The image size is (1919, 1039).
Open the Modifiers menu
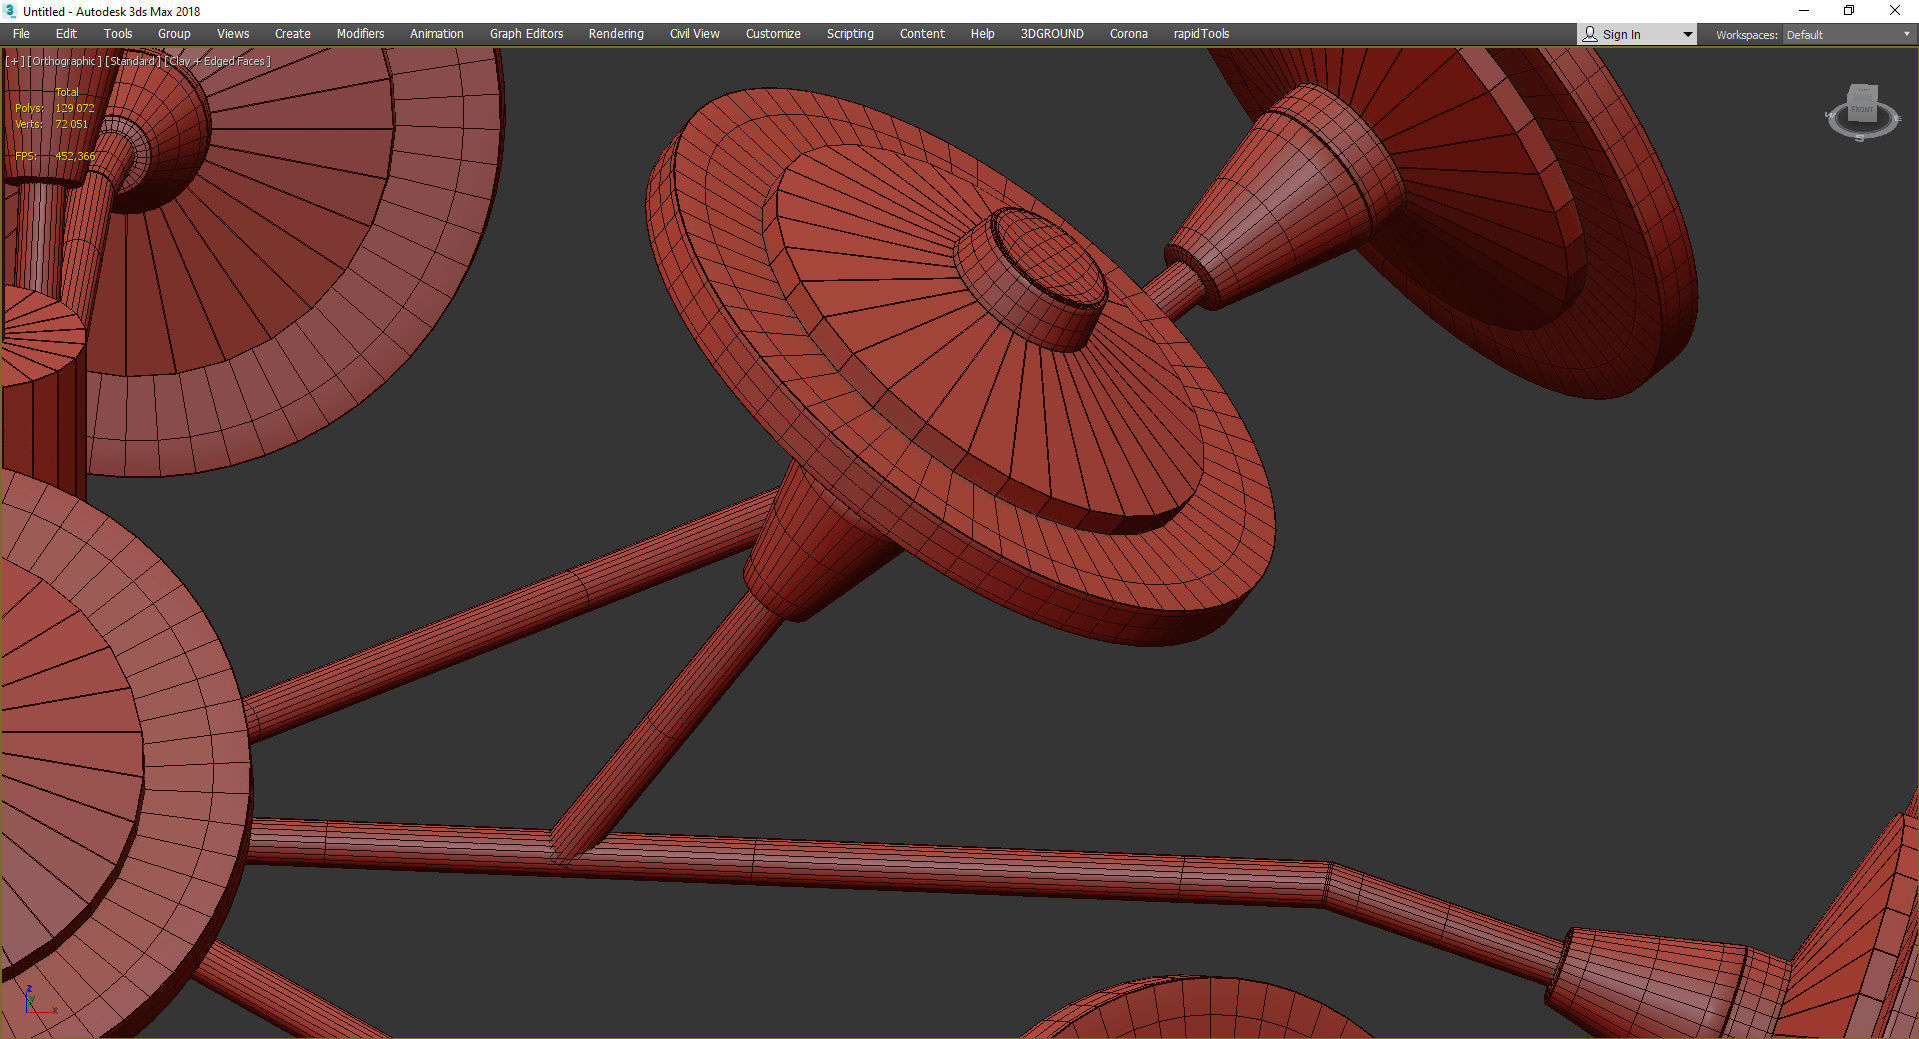point(360,34)
